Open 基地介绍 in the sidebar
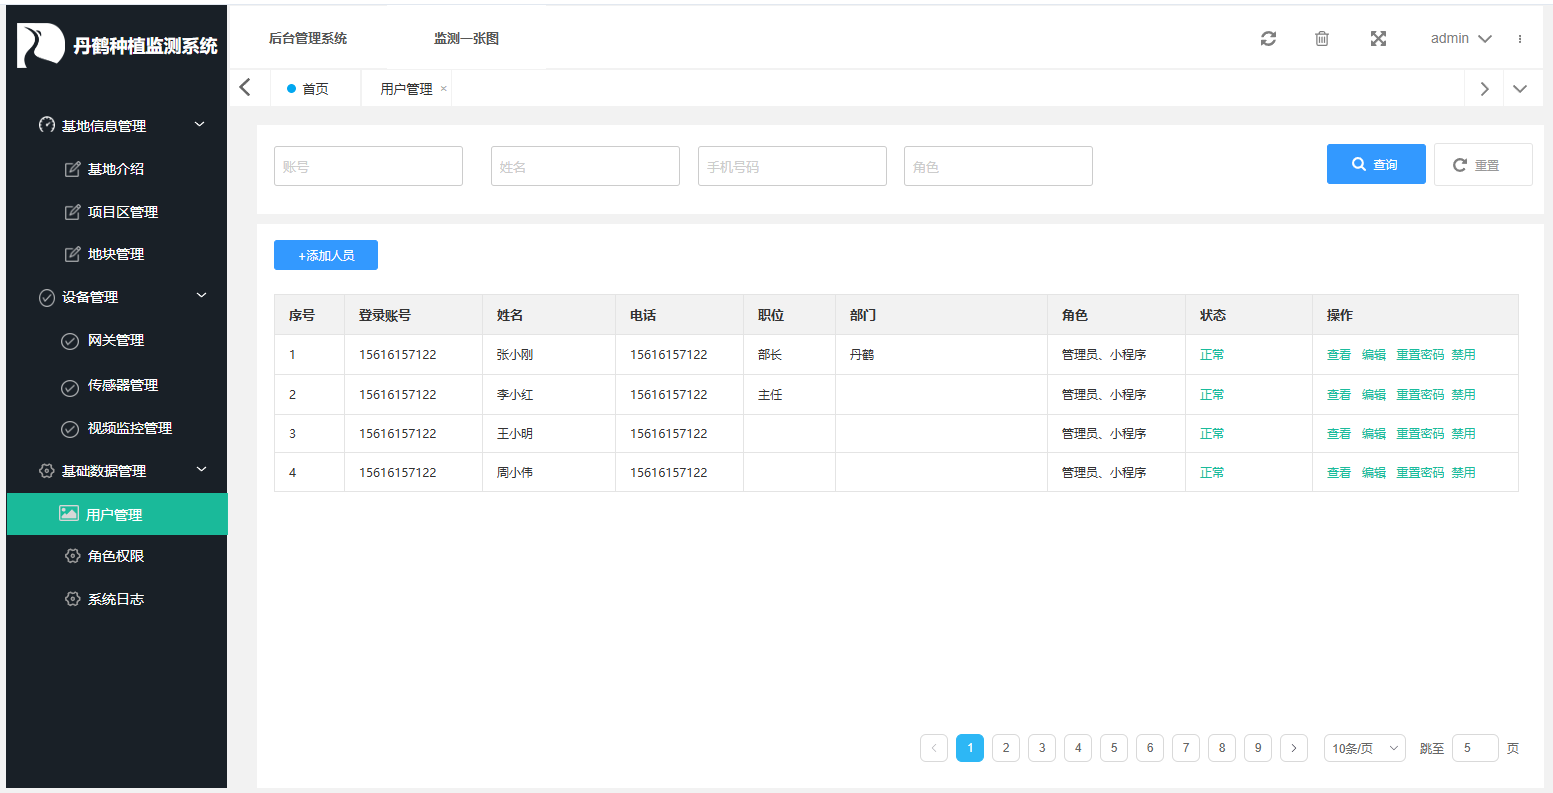This screenshot has height=793, width=1553. pos(116,169)
